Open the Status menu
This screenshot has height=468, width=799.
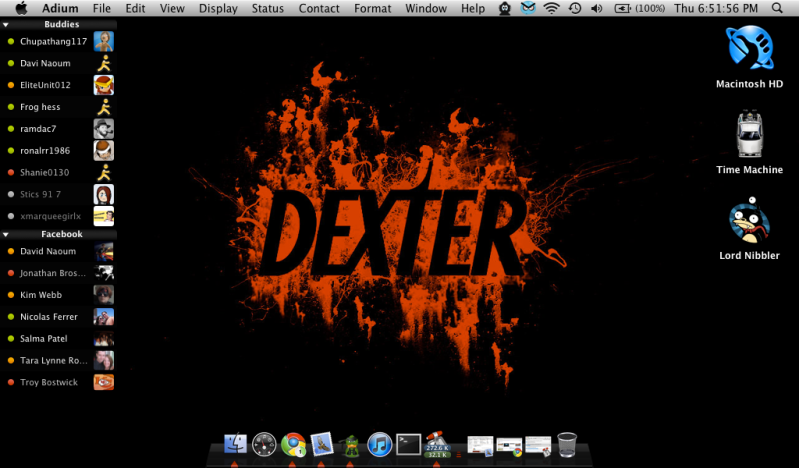pos(268,8)
